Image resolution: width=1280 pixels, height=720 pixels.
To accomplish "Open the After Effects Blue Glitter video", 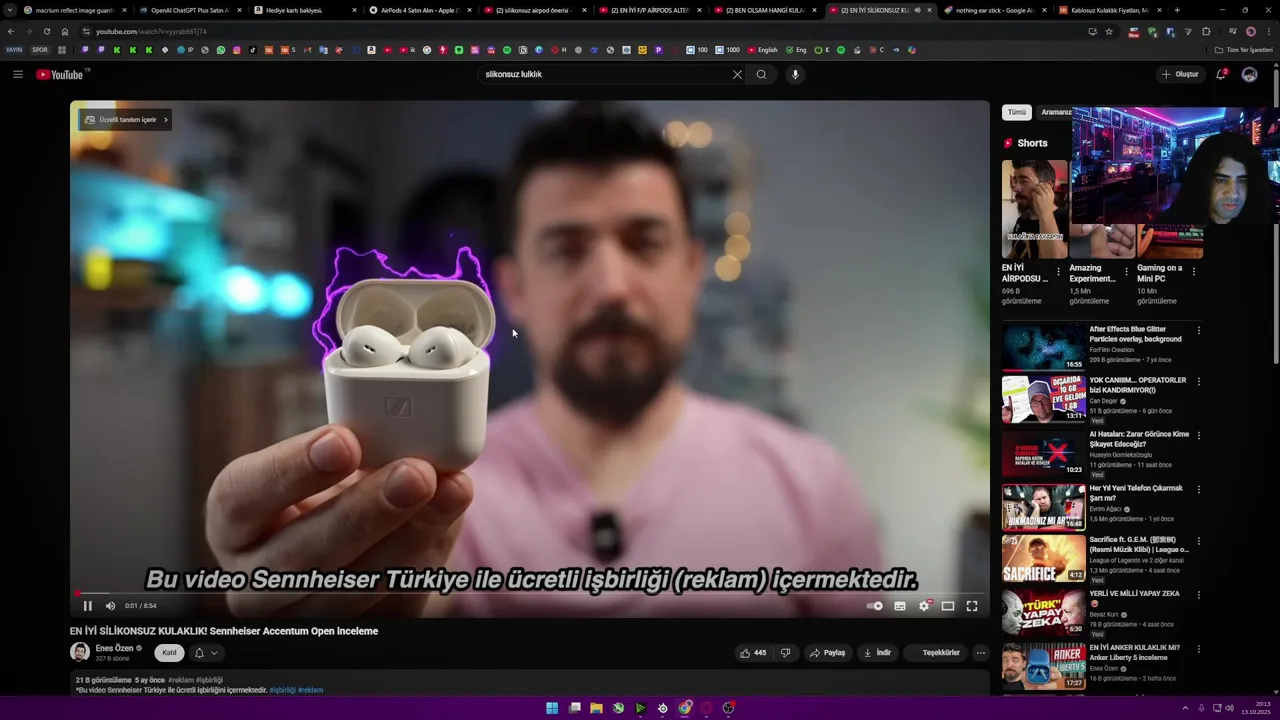I will click(x=1043, y=346).
